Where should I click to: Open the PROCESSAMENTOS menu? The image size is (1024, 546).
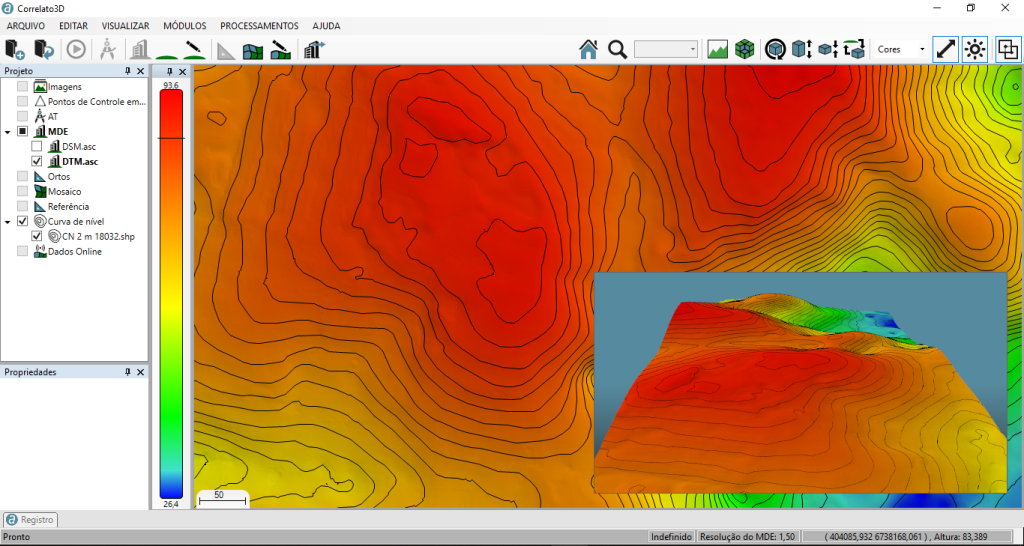[x=259, y=25]
